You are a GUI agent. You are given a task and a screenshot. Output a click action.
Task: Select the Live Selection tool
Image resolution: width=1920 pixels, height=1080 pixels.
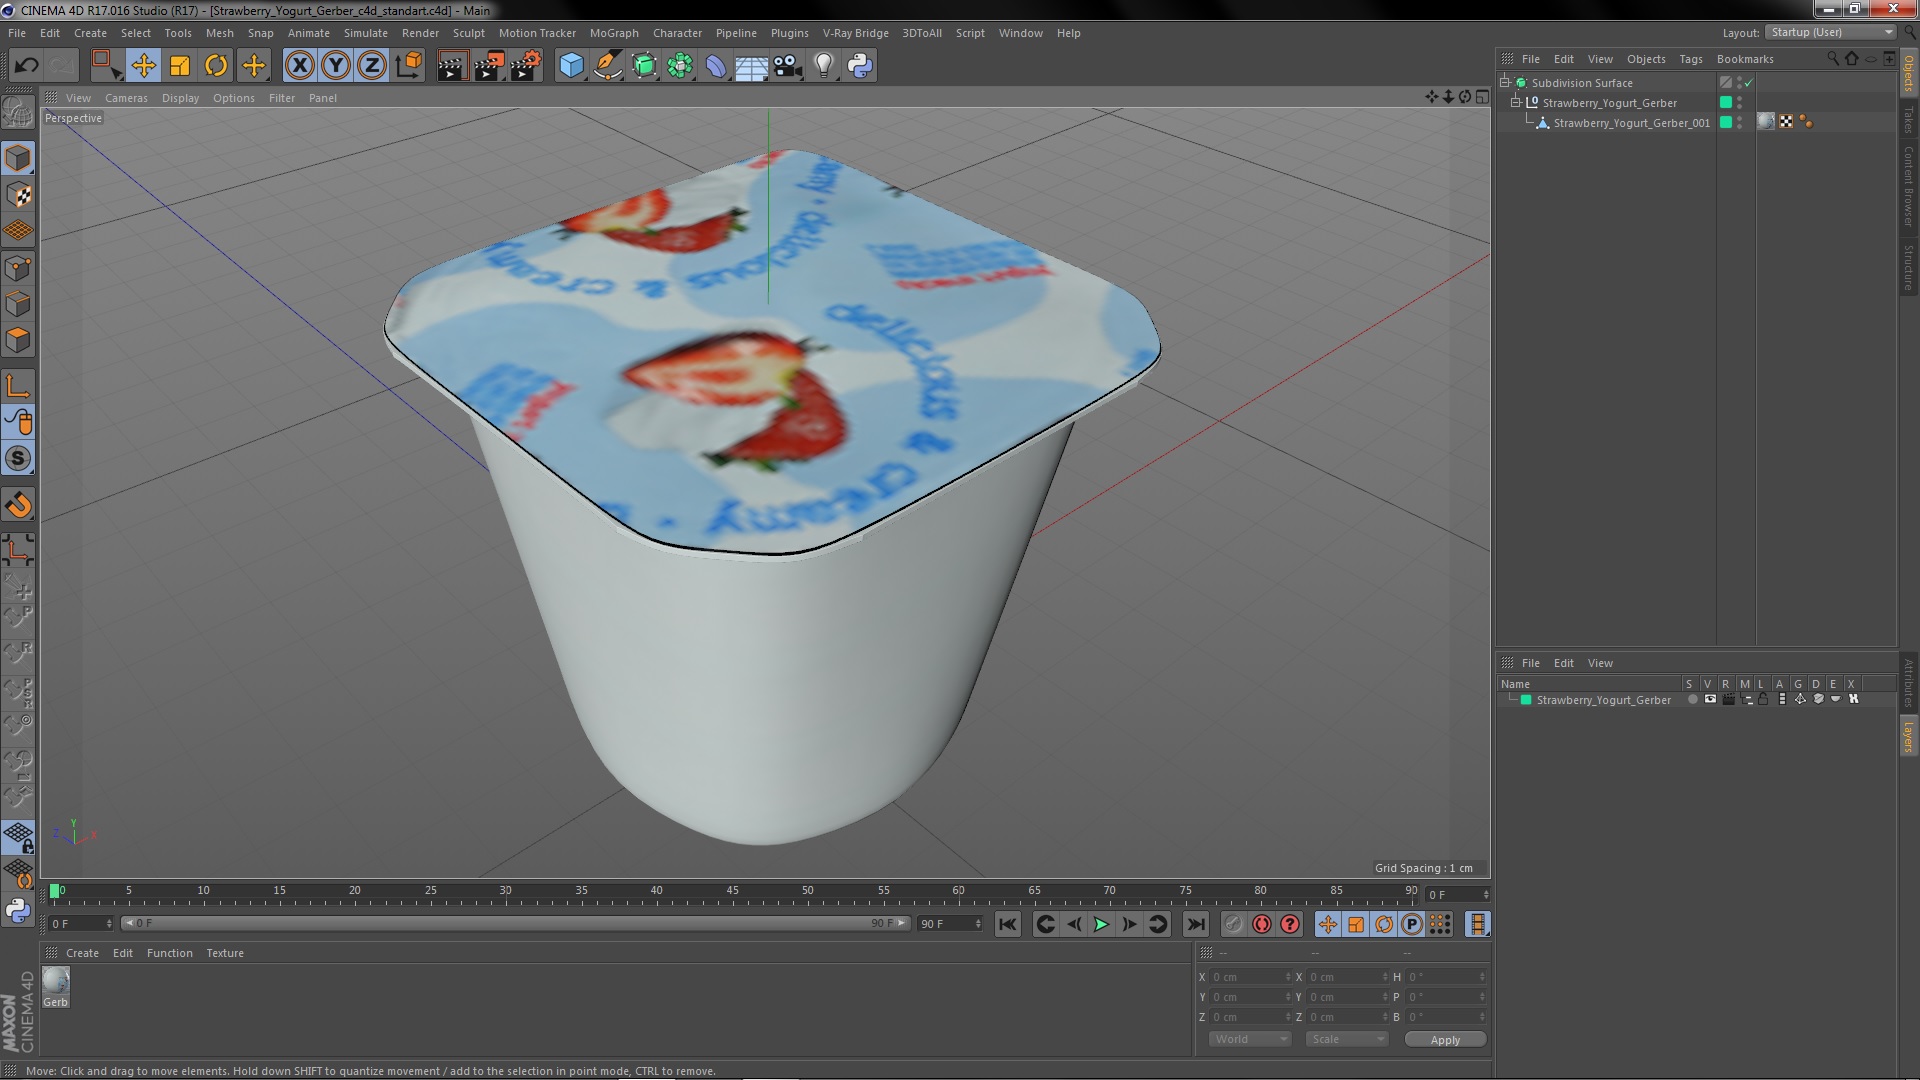(x=105, y=66)
